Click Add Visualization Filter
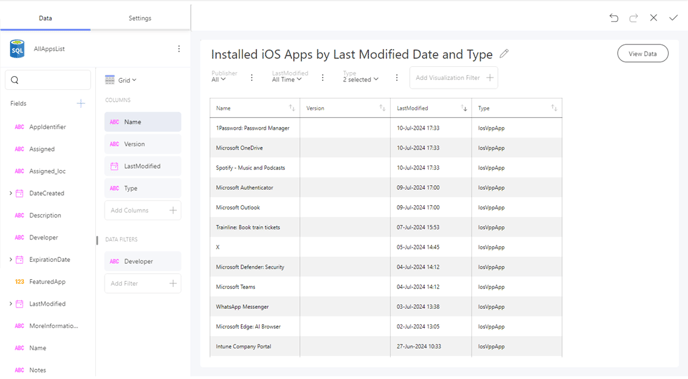The image size is (688, 379). (x=454, y=78)
